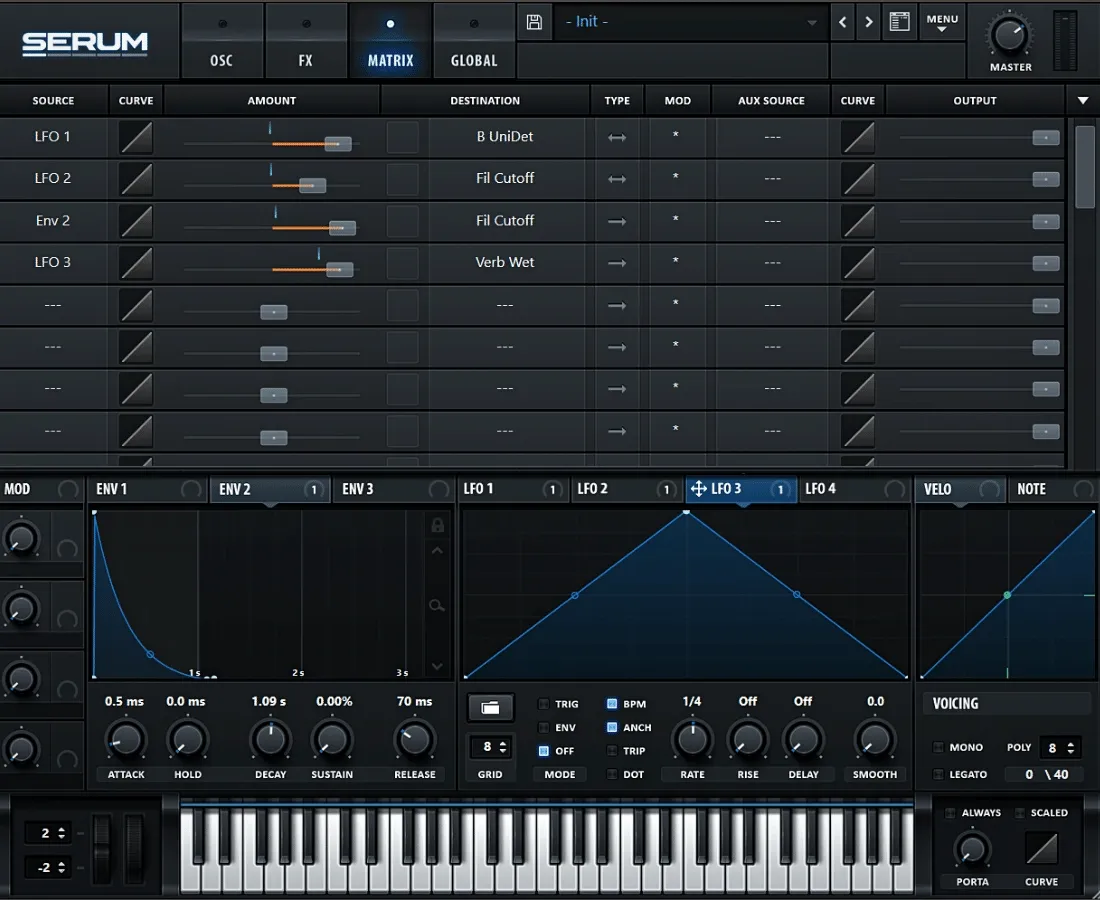Select the magnifier icon in the envelope panel
Viewport: 1100px width, 900px height.
point(436,605)
